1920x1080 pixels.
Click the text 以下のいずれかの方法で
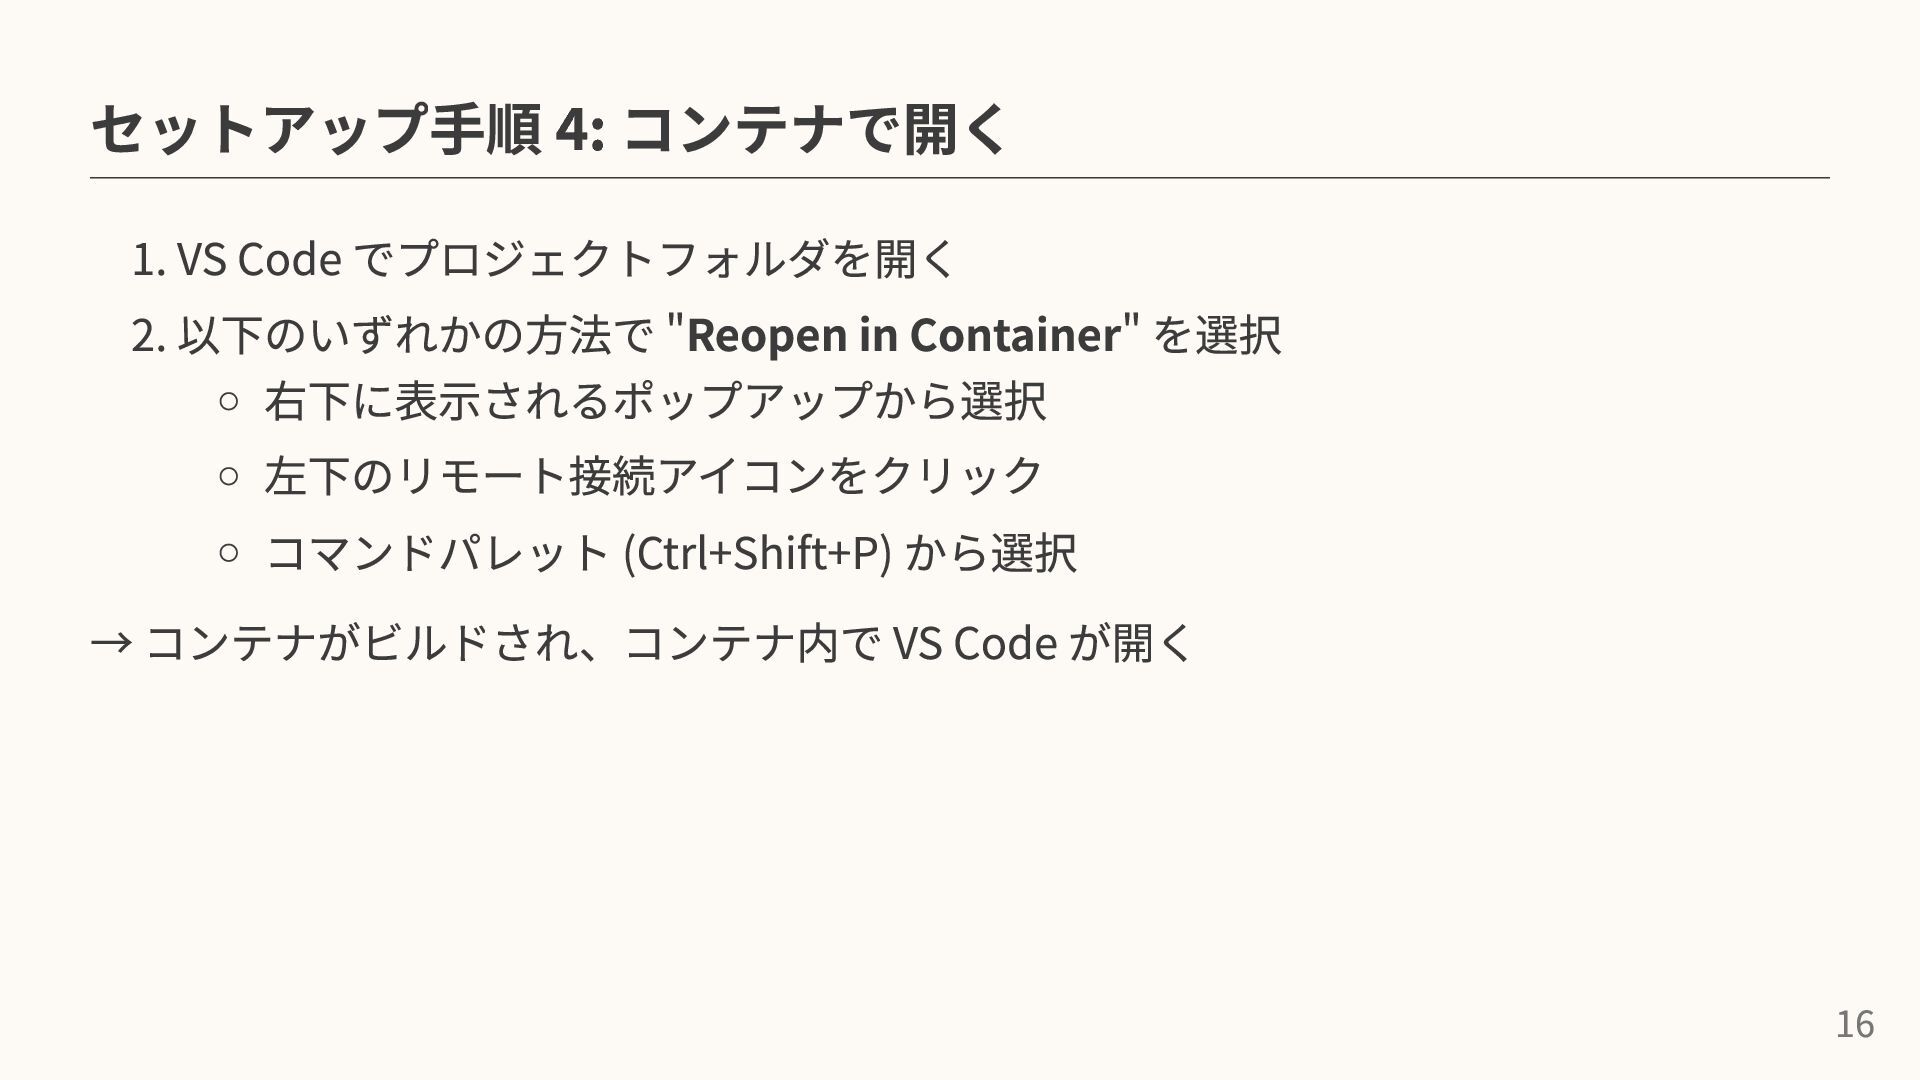[x=415, y=336]
